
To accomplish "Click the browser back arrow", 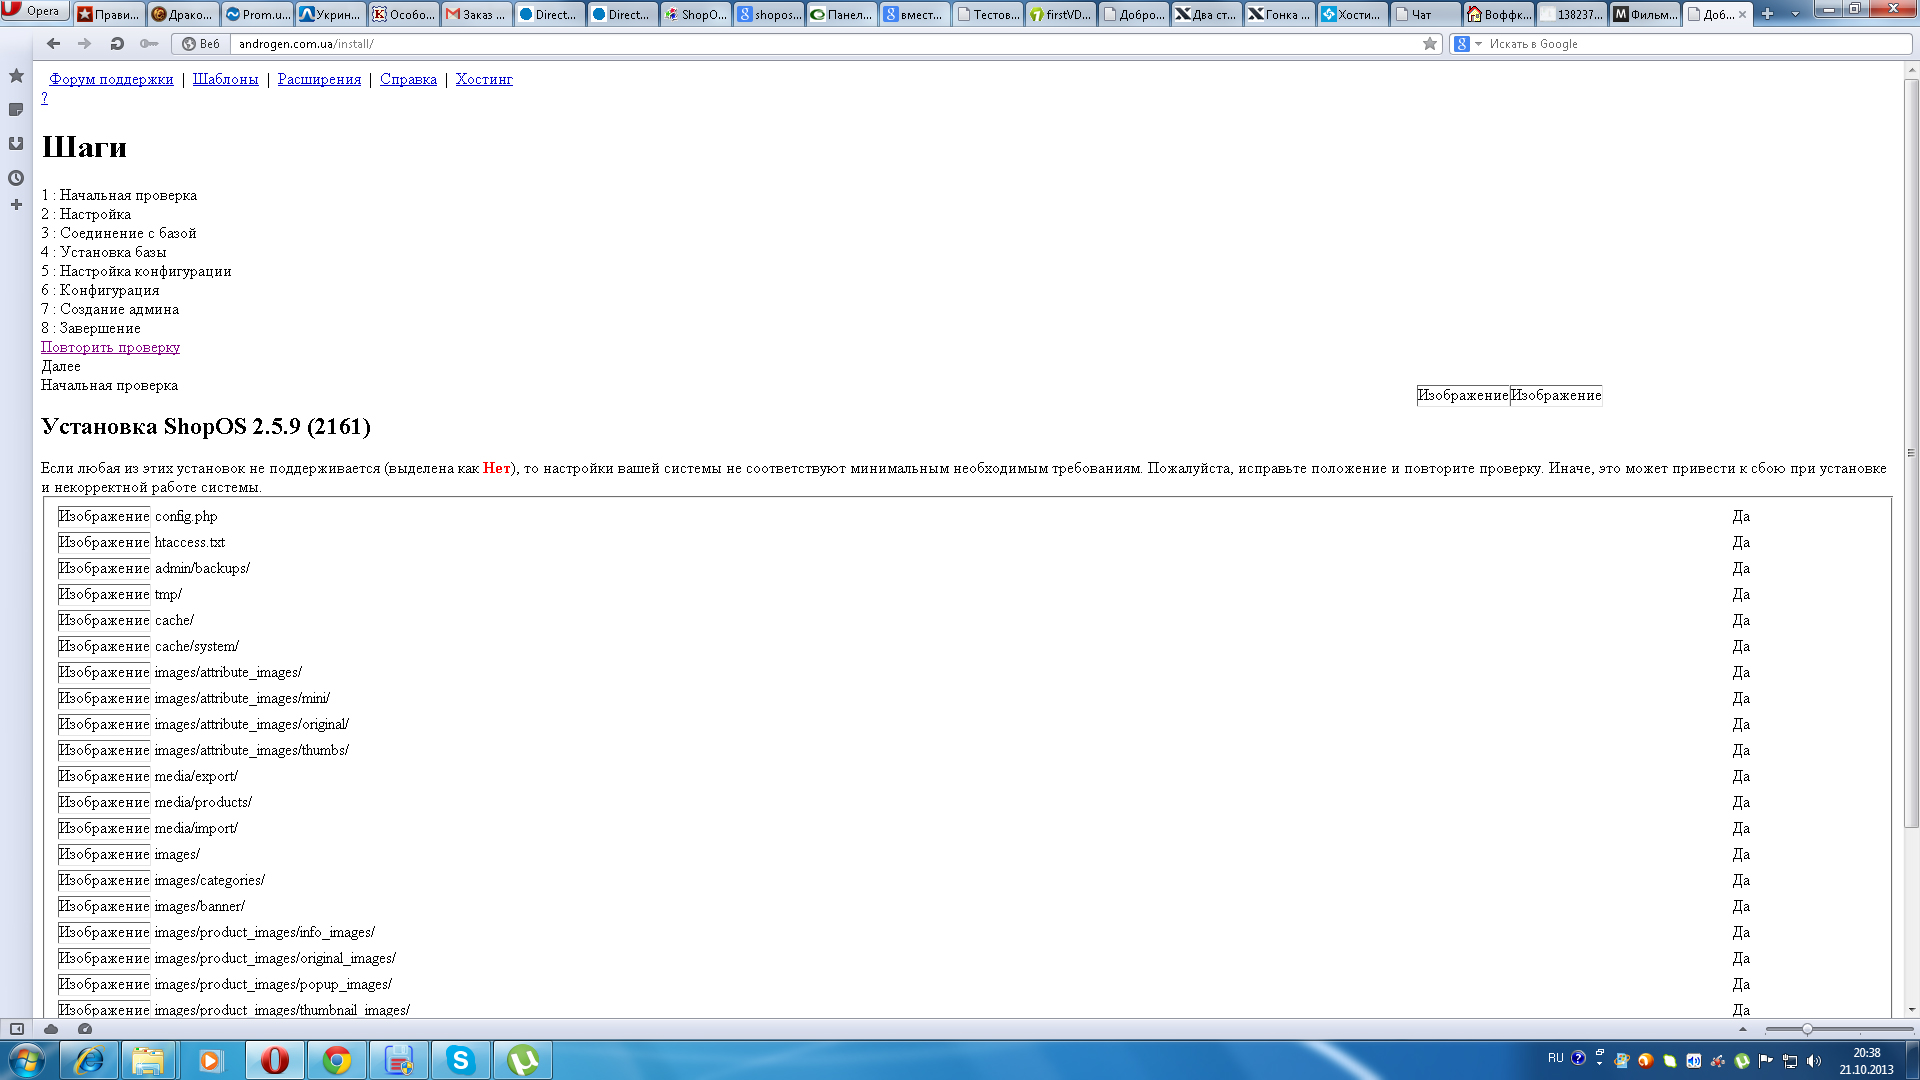I will click(x=54, y=44).
